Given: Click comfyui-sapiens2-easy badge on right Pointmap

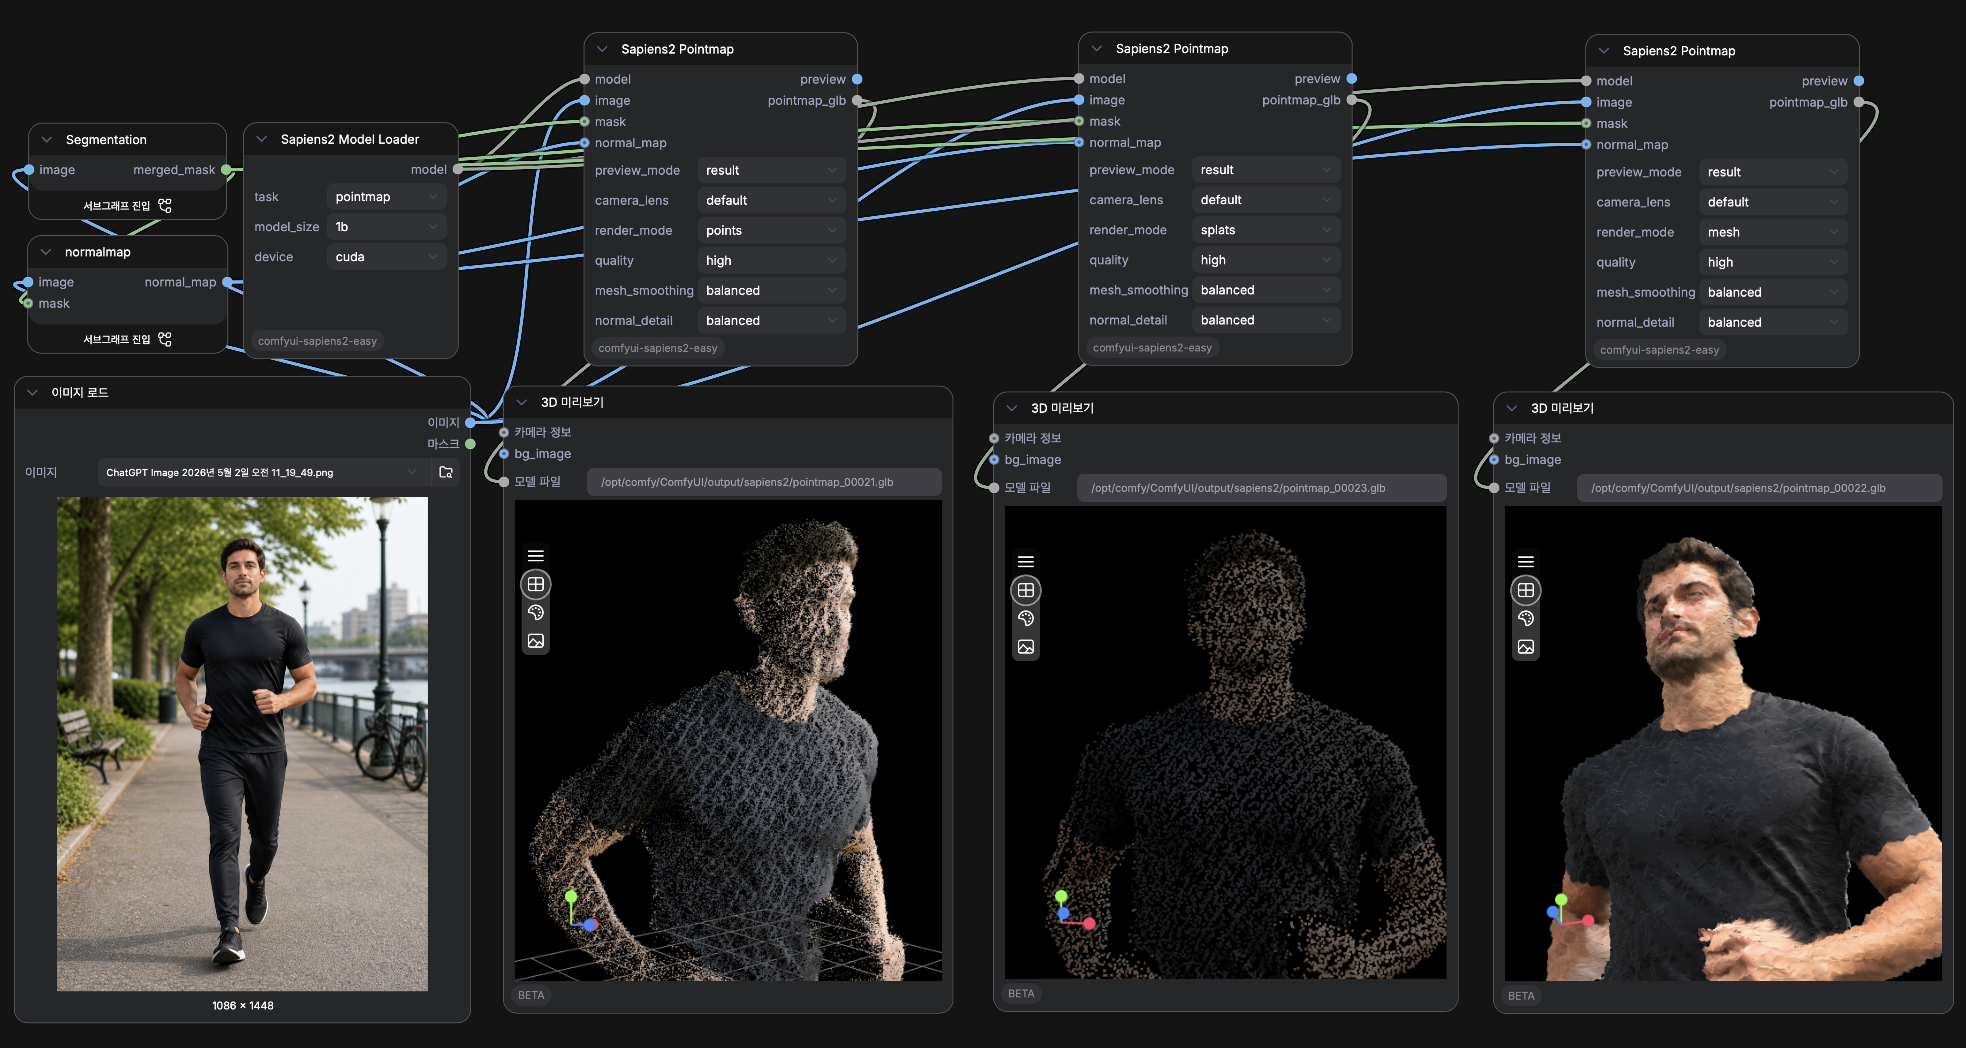Looking at the screenshot, I should click(1659, 350).
